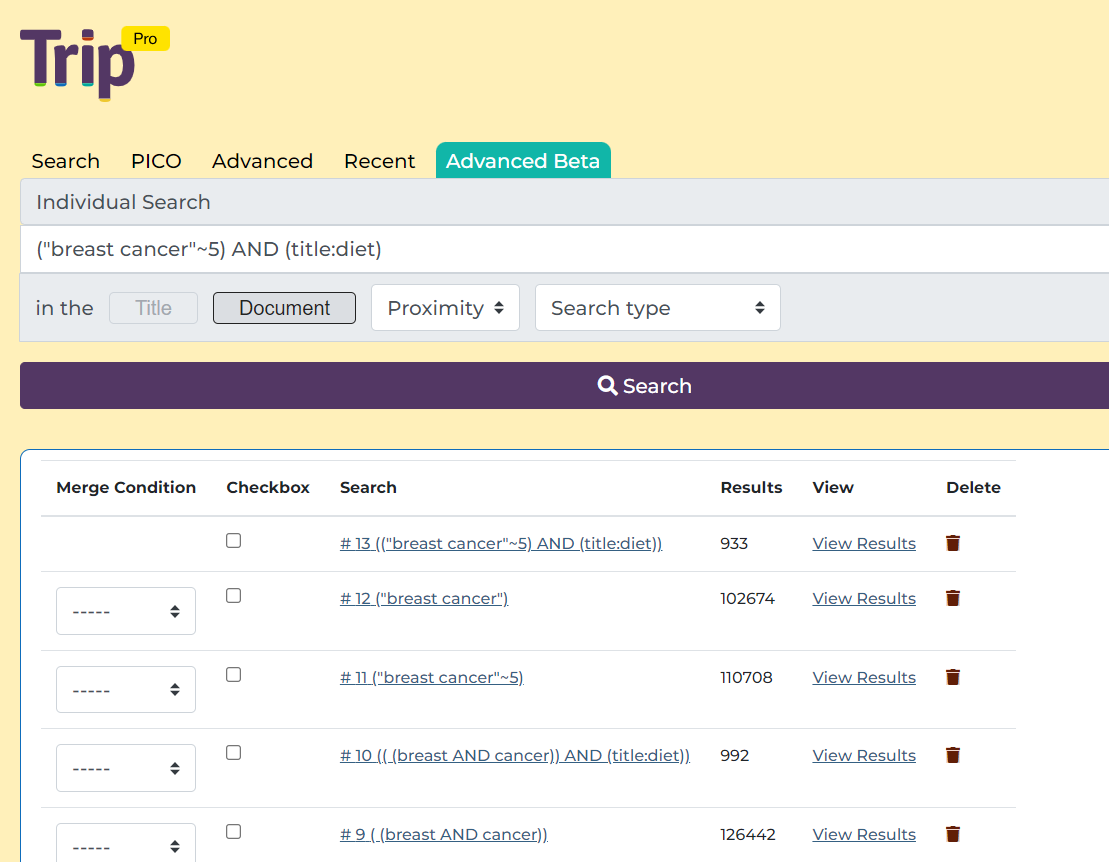Open the Recent tab
The image size is (1109, 862).
click(379, 160)
